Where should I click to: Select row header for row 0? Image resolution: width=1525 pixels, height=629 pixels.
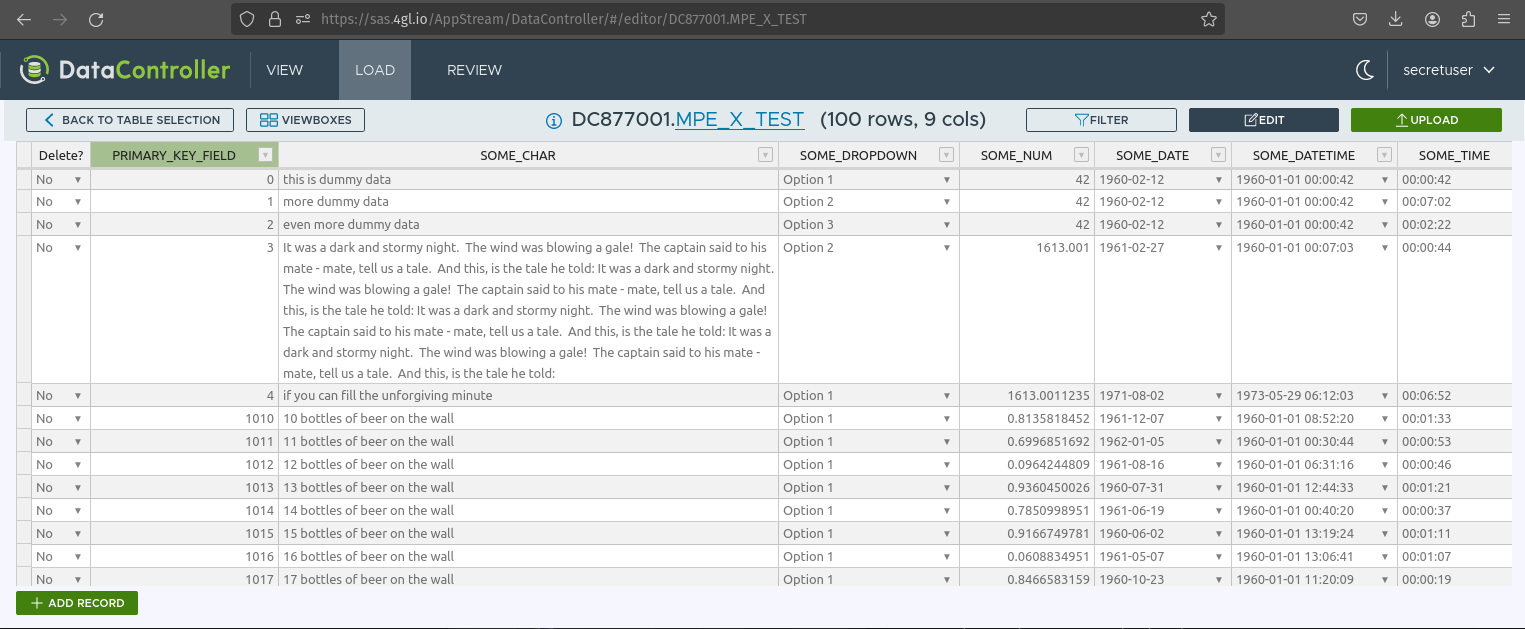coord(24,180)
